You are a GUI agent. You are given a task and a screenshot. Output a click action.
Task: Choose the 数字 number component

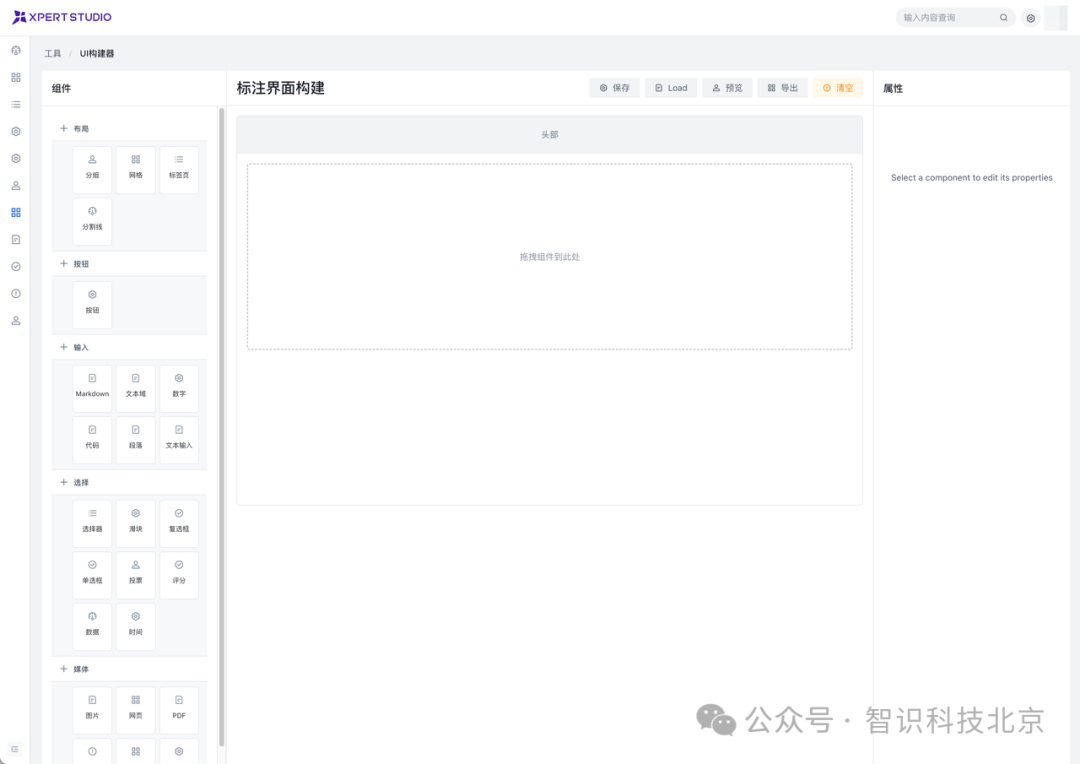[x=179, y=388]
